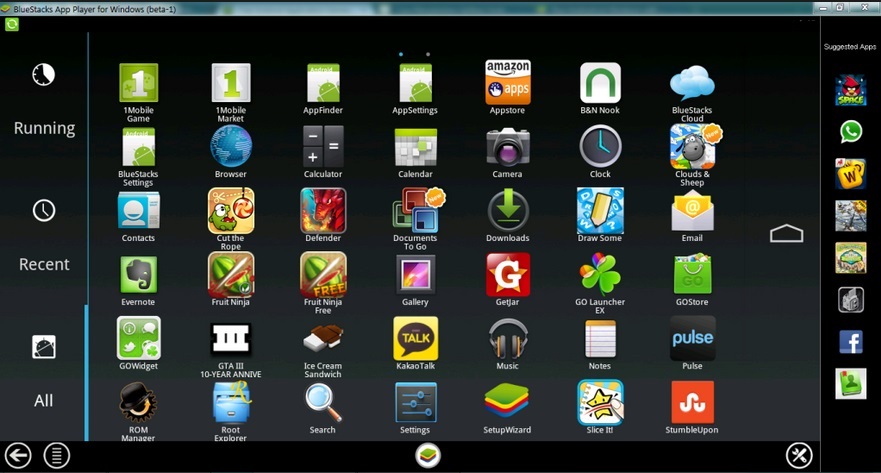Open the Music app
This screenshot has width=881, height=473.
coord(507,338)
